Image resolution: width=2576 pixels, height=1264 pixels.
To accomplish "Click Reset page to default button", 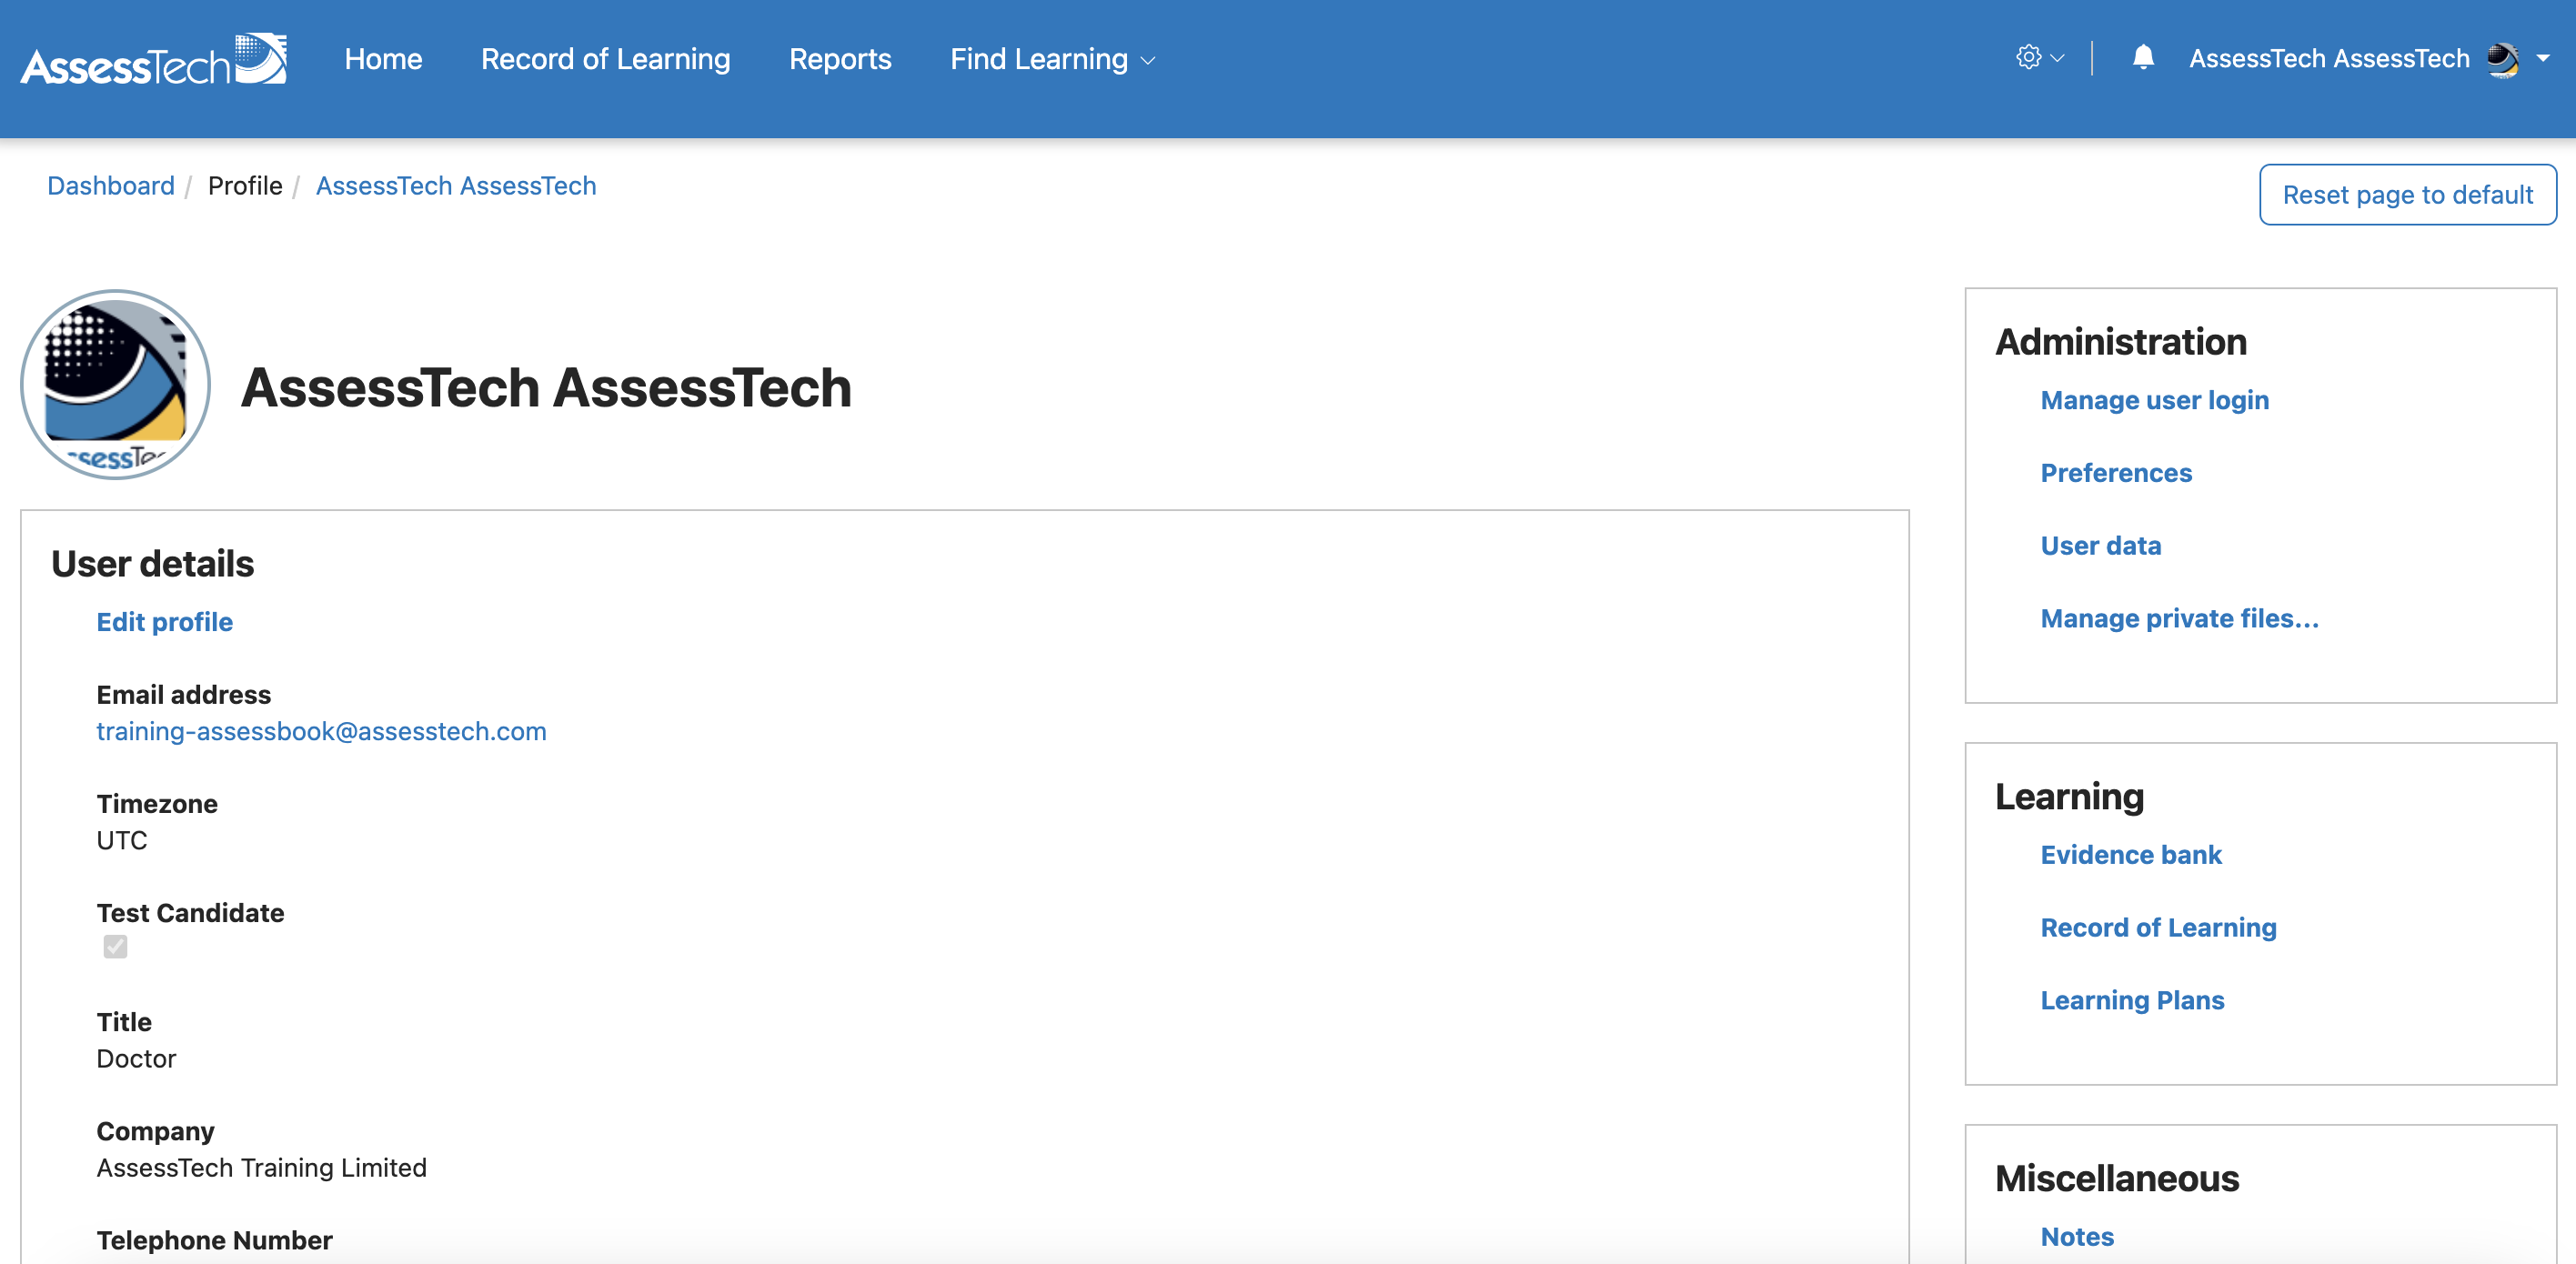I will coord(2407,195).
